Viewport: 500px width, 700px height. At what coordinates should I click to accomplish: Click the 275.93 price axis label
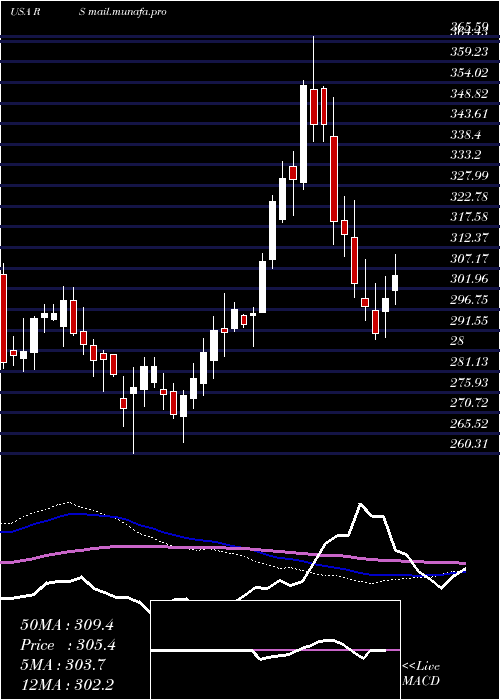coord(469,383)
